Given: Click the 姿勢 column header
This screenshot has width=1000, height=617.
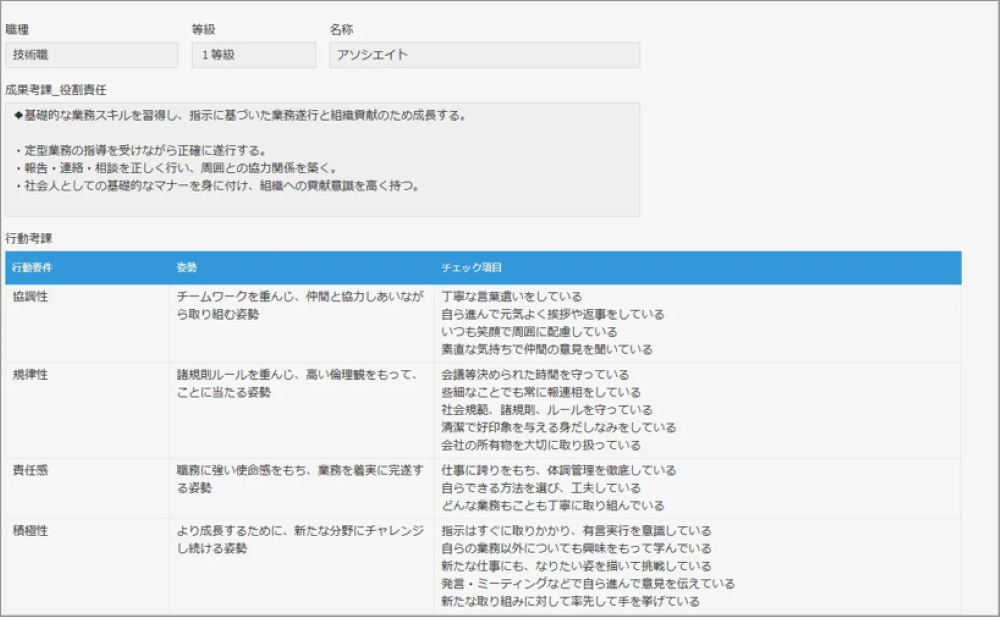Looking at the screenshot, I should [187, 268].
